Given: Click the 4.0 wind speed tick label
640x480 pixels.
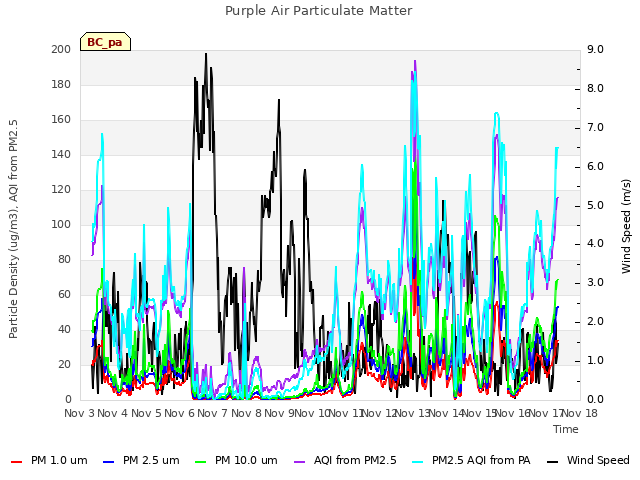Looking at the screenshot, I should (595, 244).
